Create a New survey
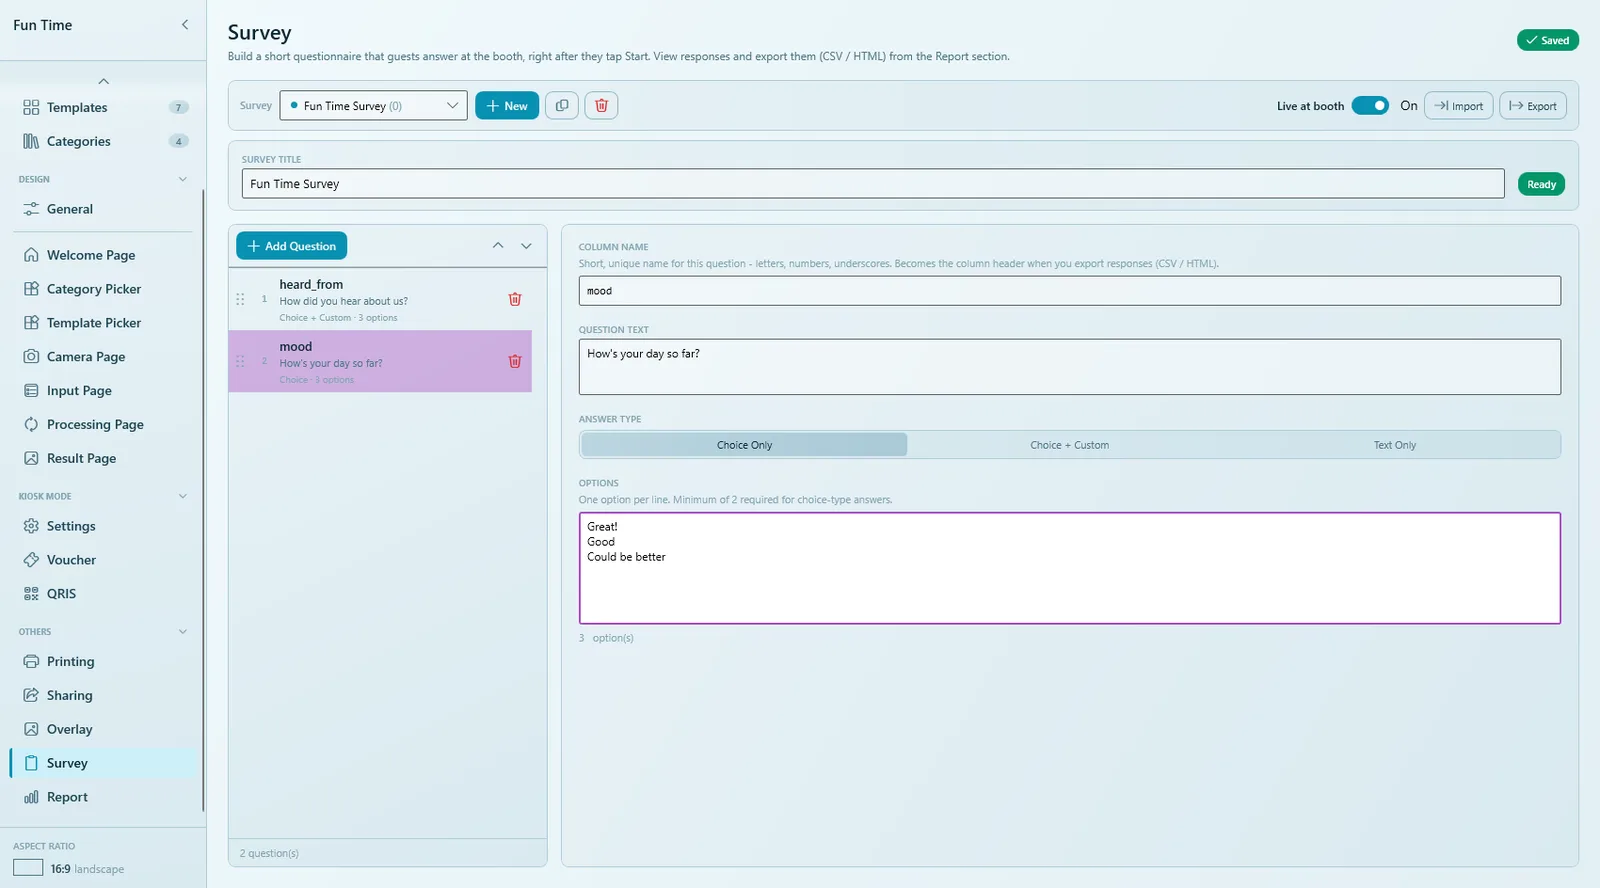This screenshot has width=1600, height=888. point(507,105)
